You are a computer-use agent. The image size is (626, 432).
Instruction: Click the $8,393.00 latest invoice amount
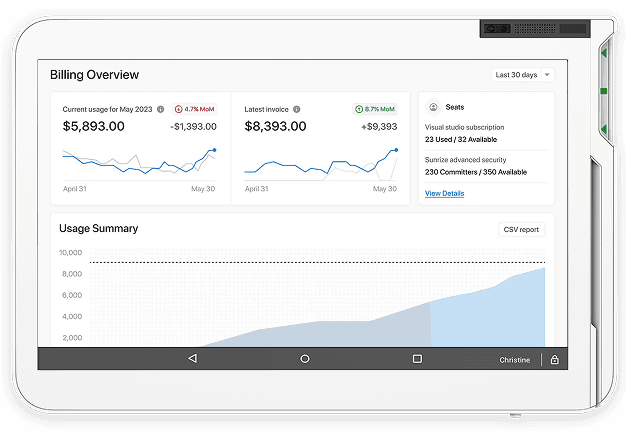point(276,127)
